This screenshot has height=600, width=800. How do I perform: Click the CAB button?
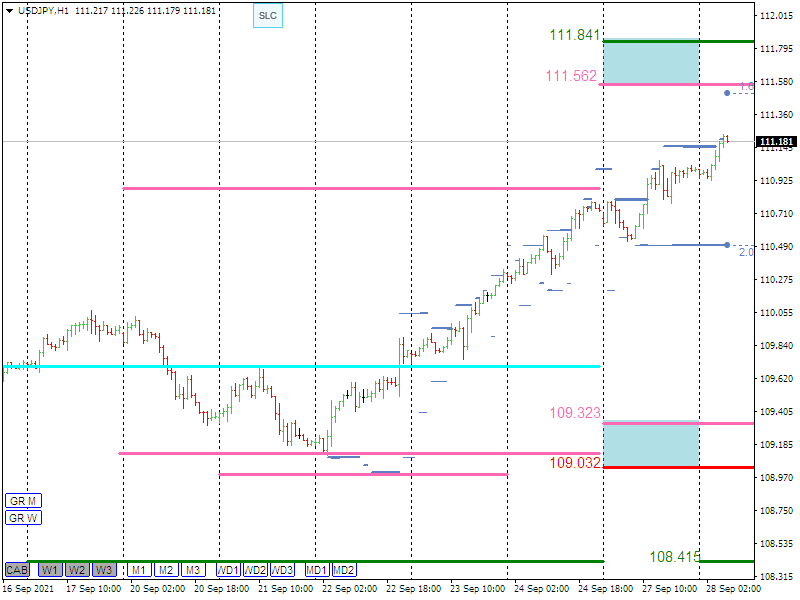17,570
